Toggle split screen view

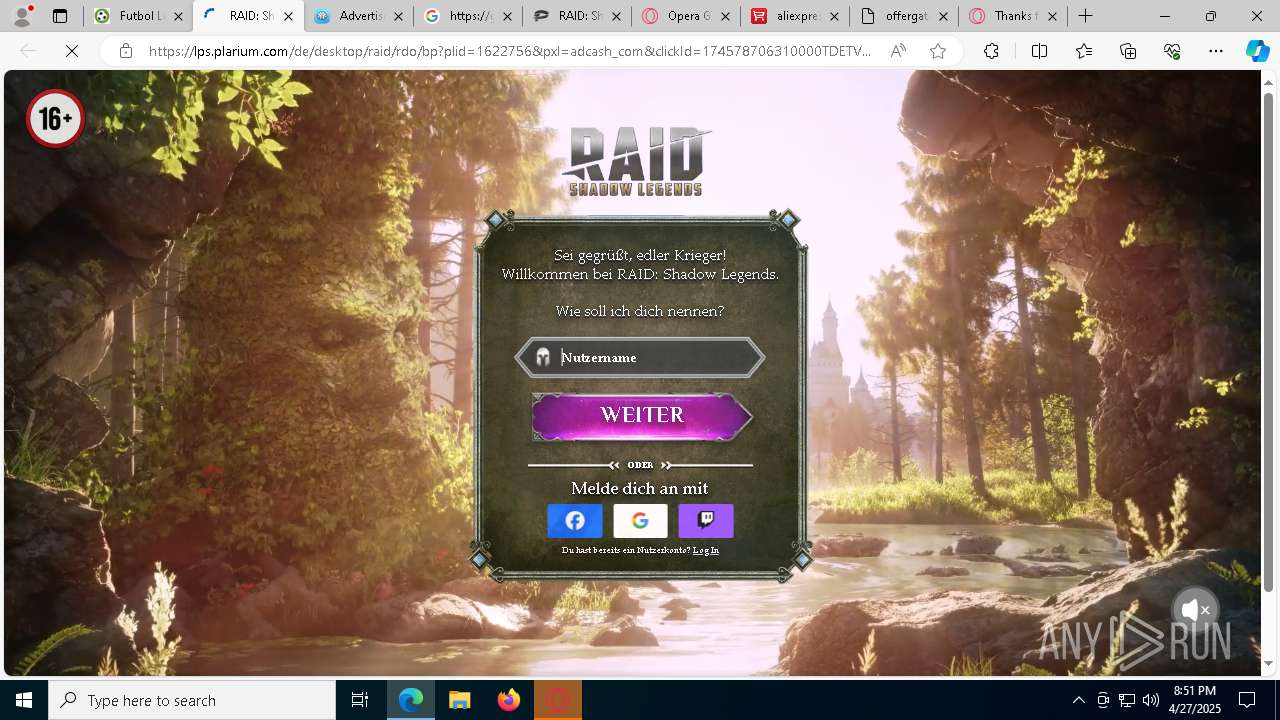1039,51
